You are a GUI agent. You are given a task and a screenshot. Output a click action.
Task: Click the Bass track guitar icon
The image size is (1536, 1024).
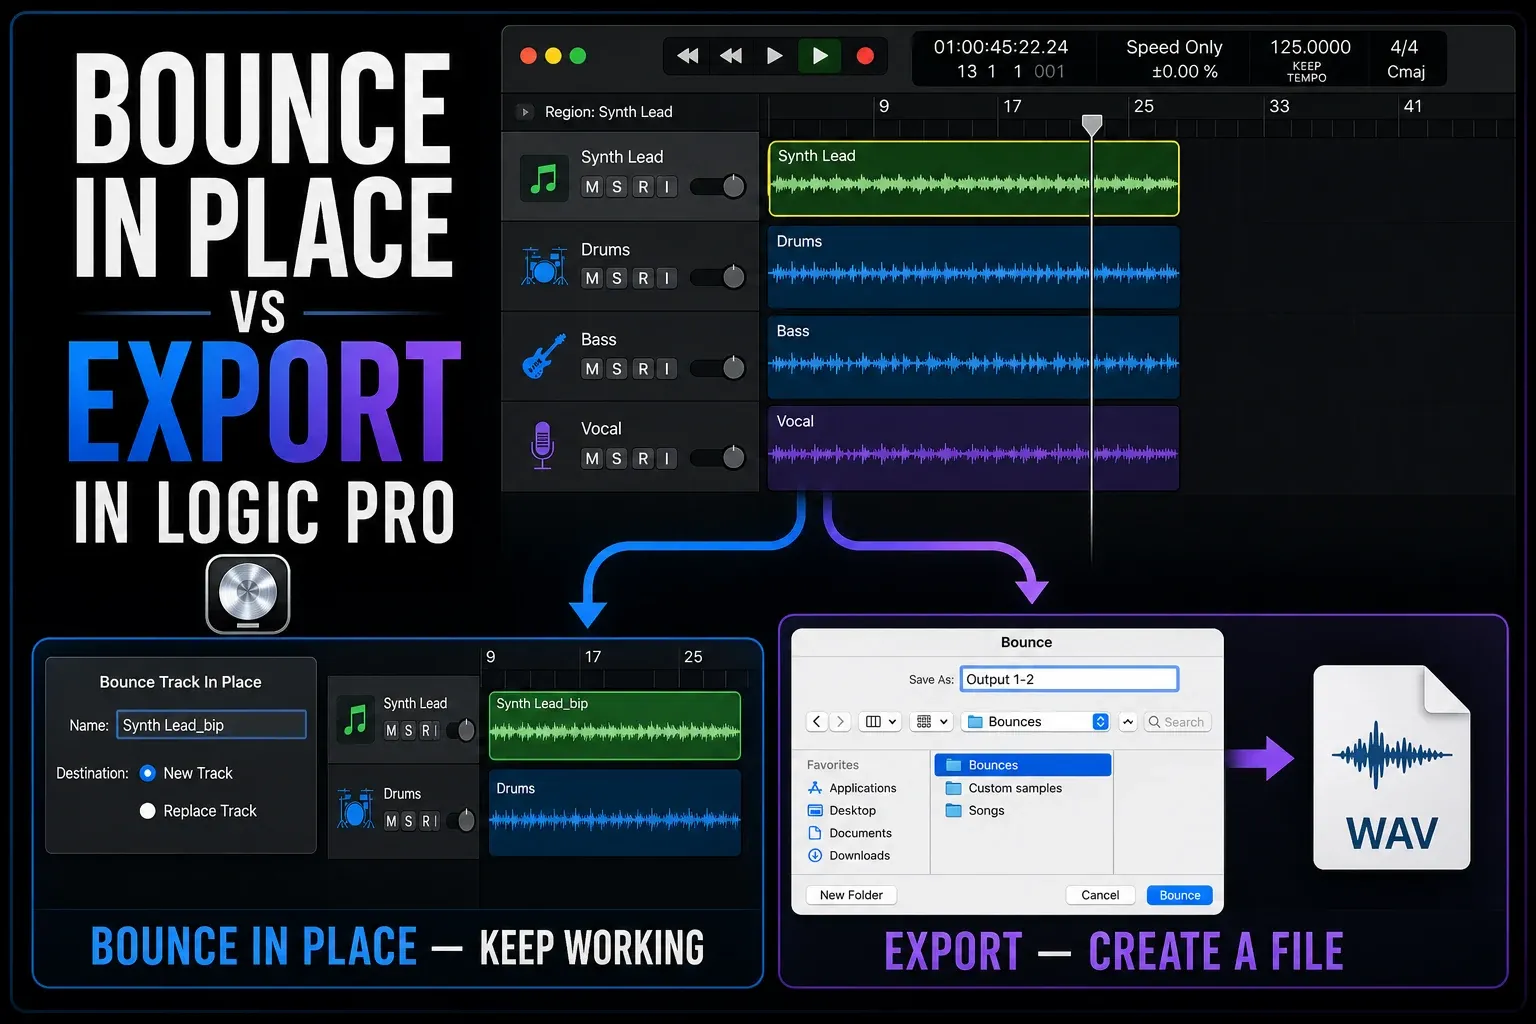[544, 356]
